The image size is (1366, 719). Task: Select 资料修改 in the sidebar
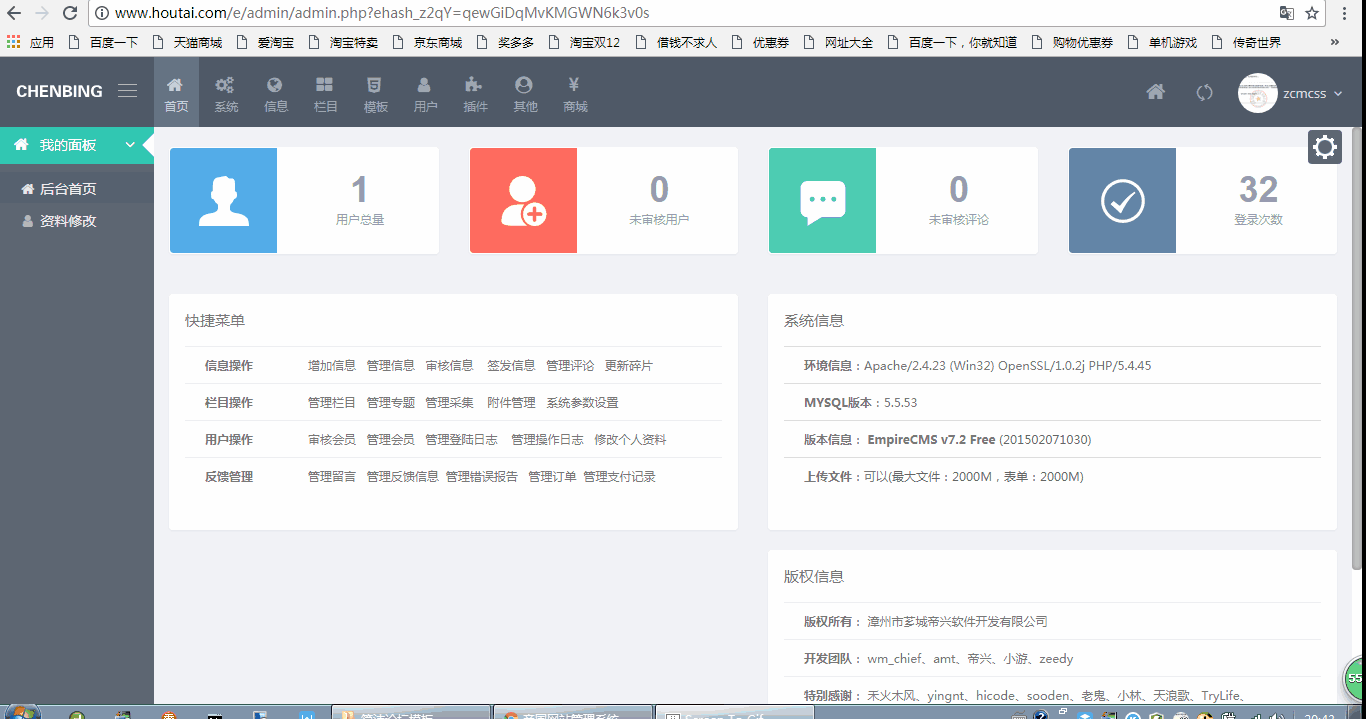77,221
